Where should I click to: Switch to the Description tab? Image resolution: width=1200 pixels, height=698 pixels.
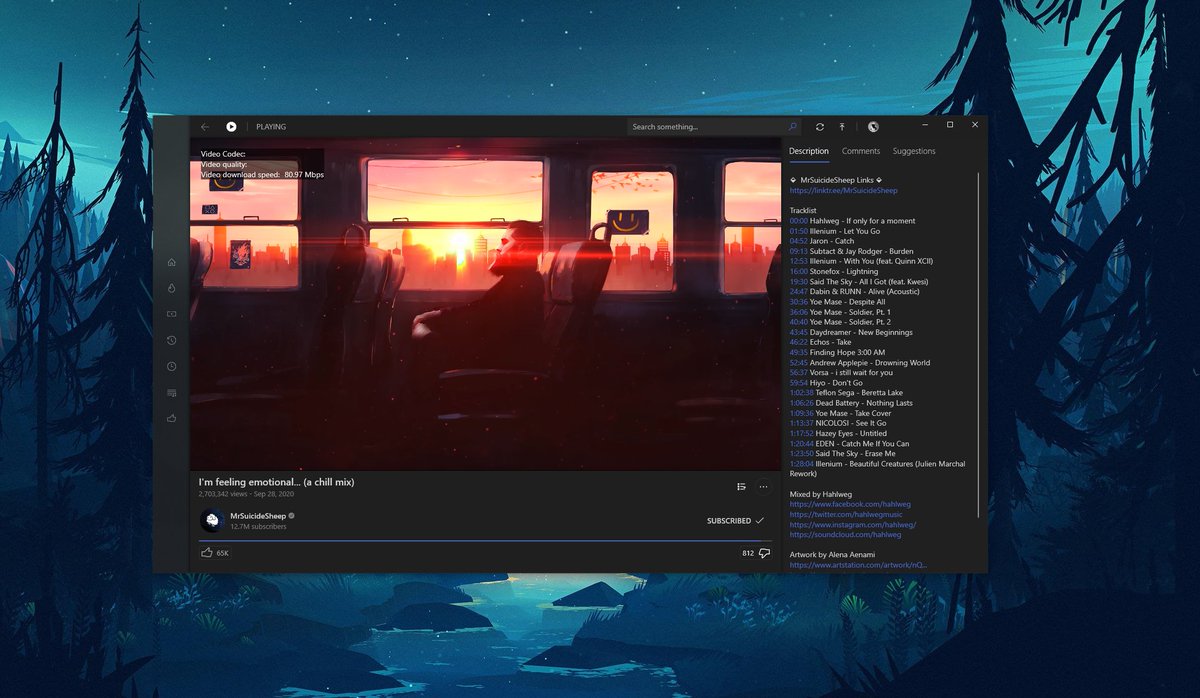[809, 151]
